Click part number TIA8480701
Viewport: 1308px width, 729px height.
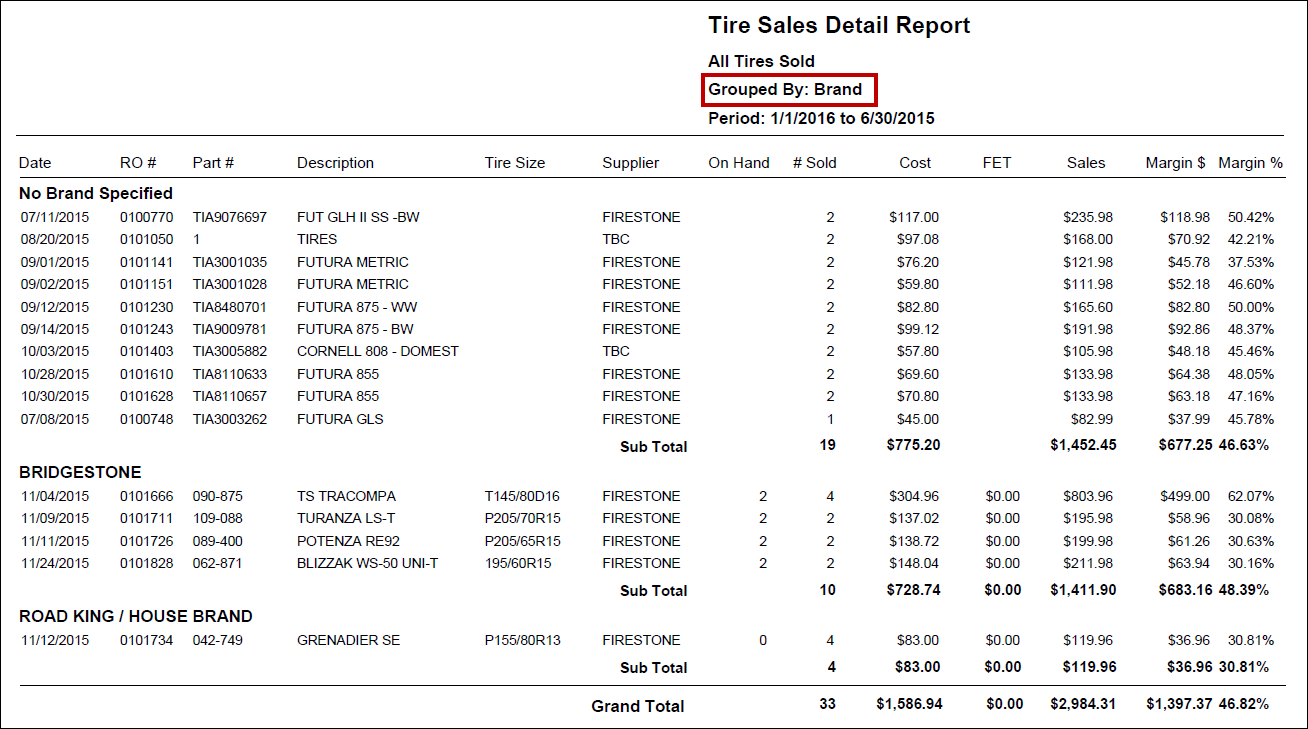pyautogui.click(x=230, y=307)
